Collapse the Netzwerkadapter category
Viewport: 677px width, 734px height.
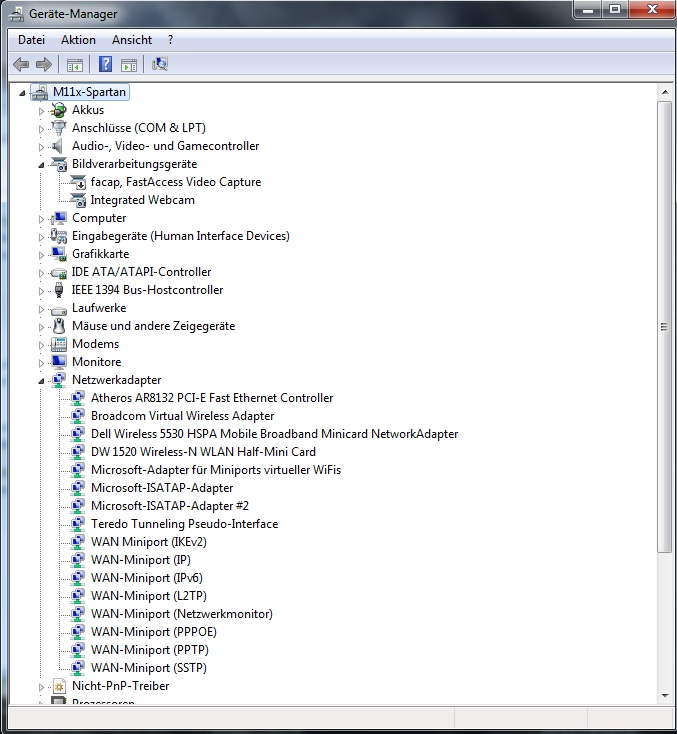42,381
